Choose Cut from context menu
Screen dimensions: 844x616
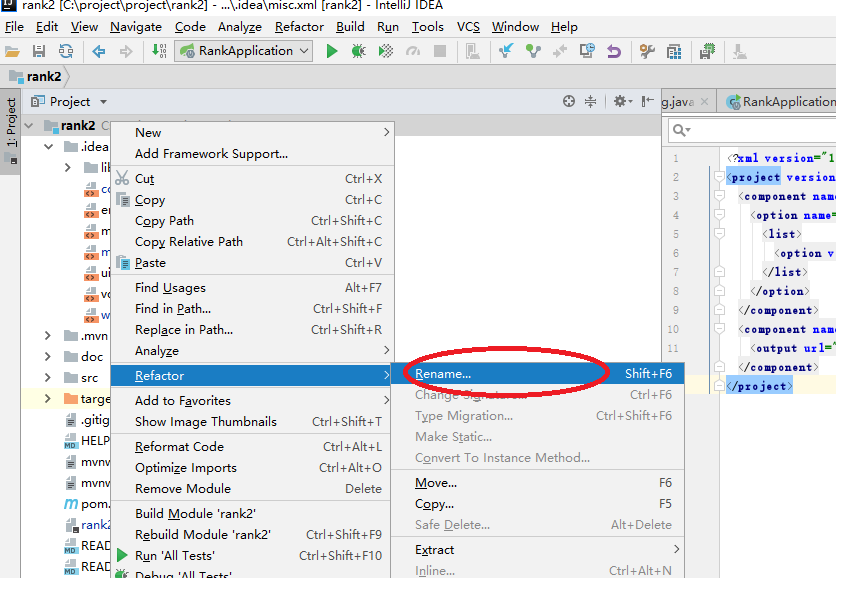pos(252,179)
